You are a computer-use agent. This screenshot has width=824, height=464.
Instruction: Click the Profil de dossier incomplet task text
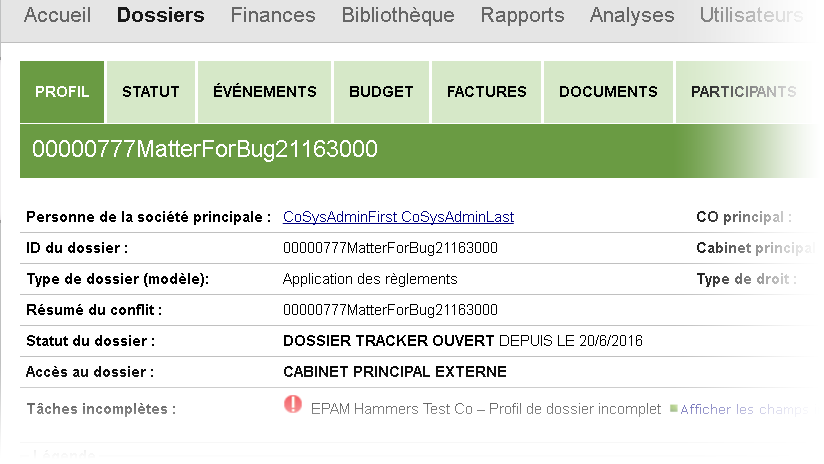click(486, 409)
